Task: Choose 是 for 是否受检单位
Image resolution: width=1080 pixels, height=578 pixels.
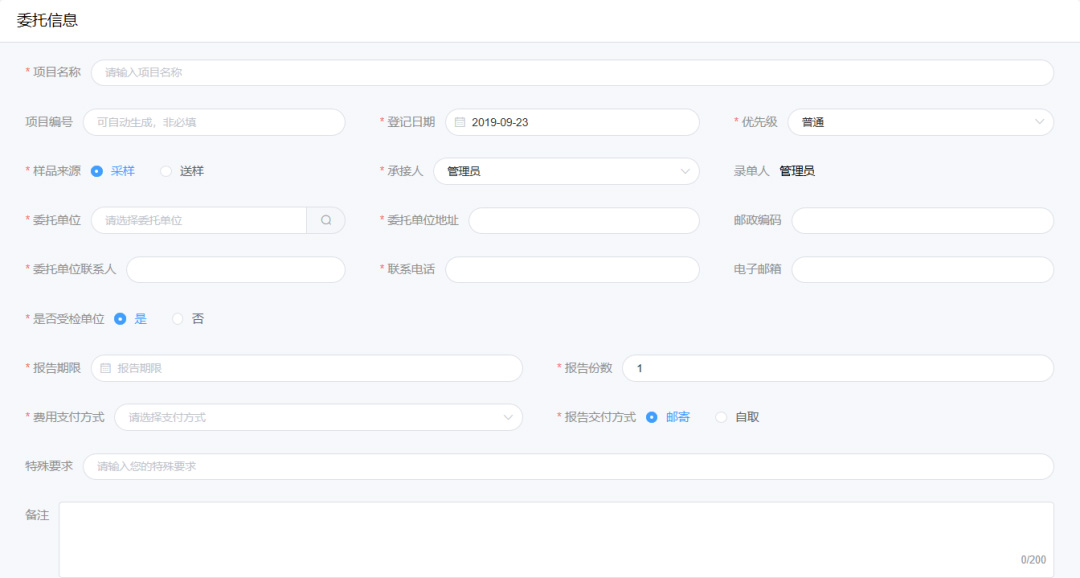Action: [120, 319]
